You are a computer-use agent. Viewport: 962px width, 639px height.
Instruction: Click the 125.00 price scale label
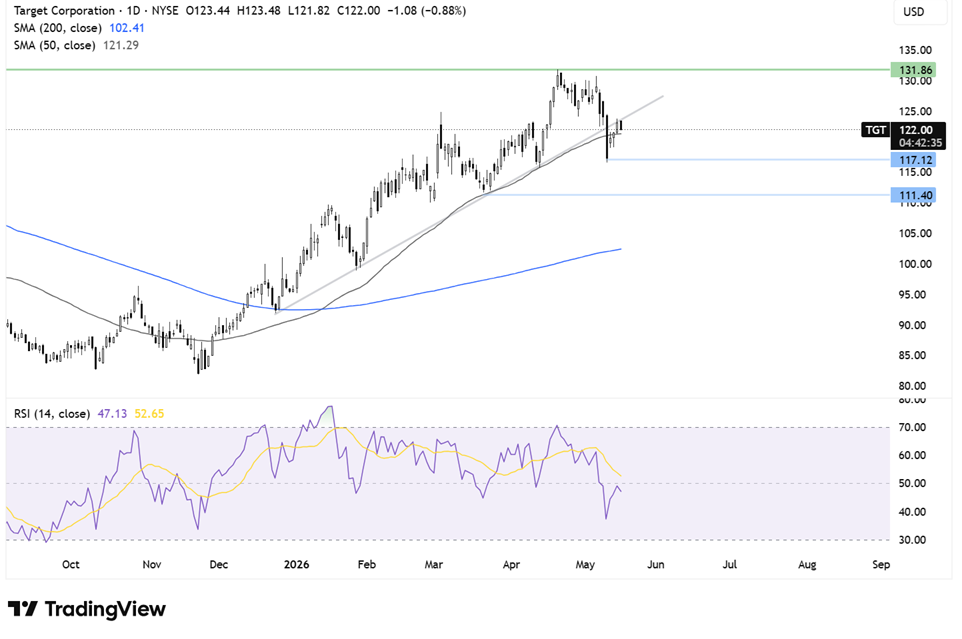[x=915, y=112]
